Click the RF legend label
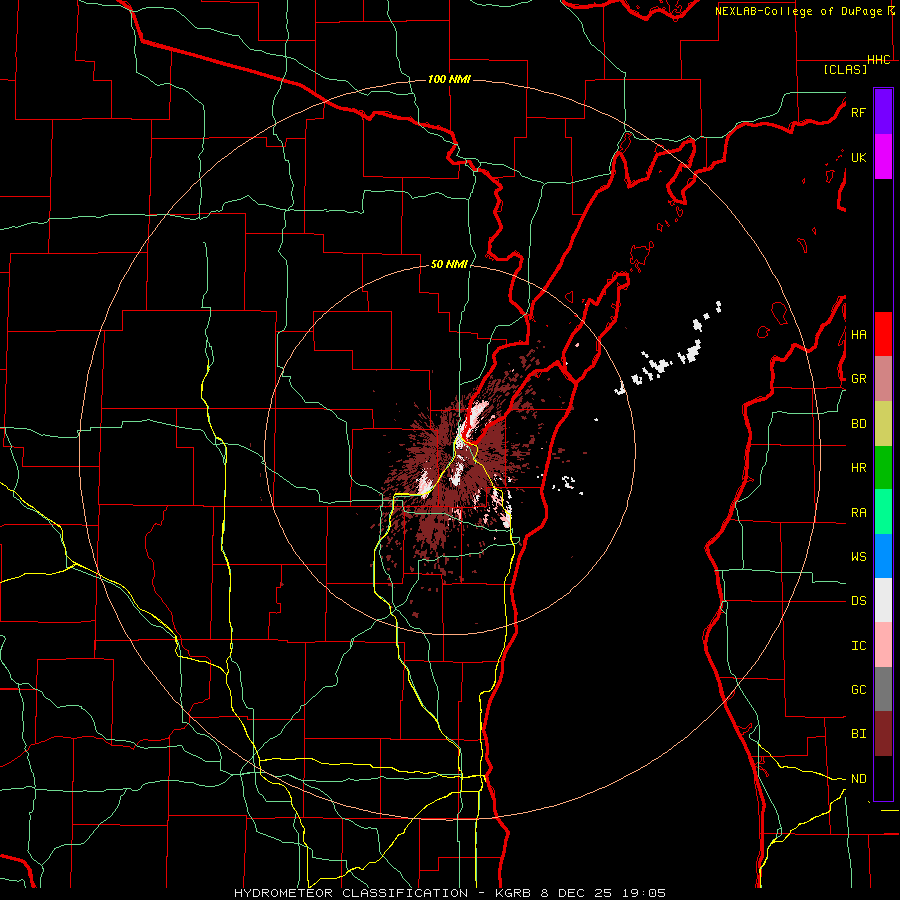This screenshot has height=900, width=900. point(858,112)
